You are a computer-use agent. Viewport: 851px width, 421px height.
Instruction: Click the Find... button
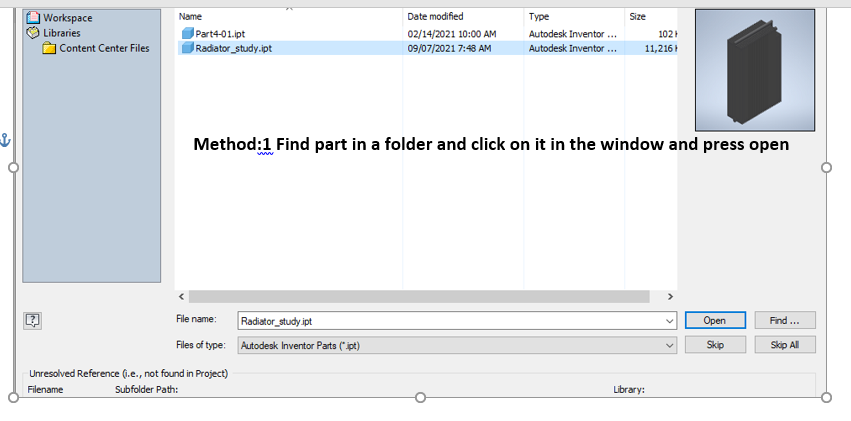(x=785, y=321)
